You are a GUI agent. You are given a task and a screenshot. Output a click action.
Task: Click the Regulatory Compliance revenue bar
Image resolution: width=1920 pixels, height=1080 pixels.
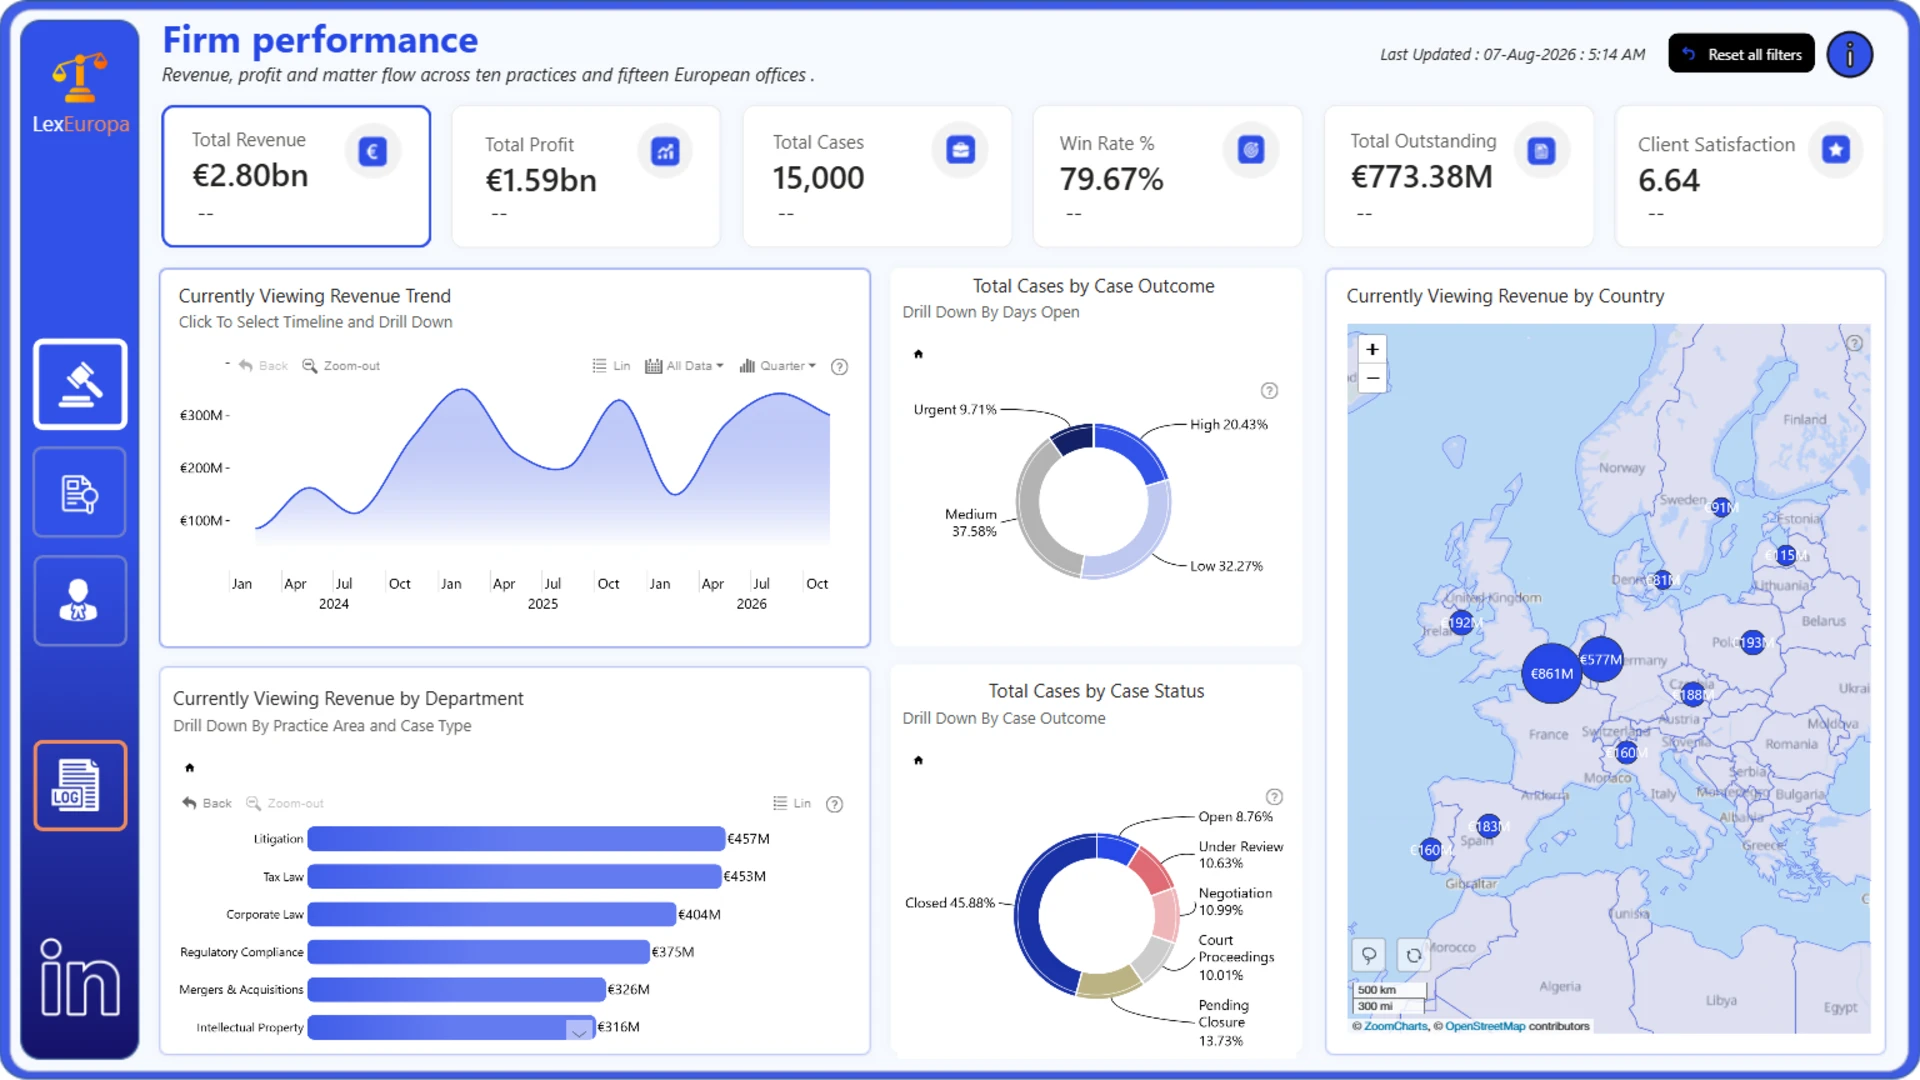coord(479,952)
